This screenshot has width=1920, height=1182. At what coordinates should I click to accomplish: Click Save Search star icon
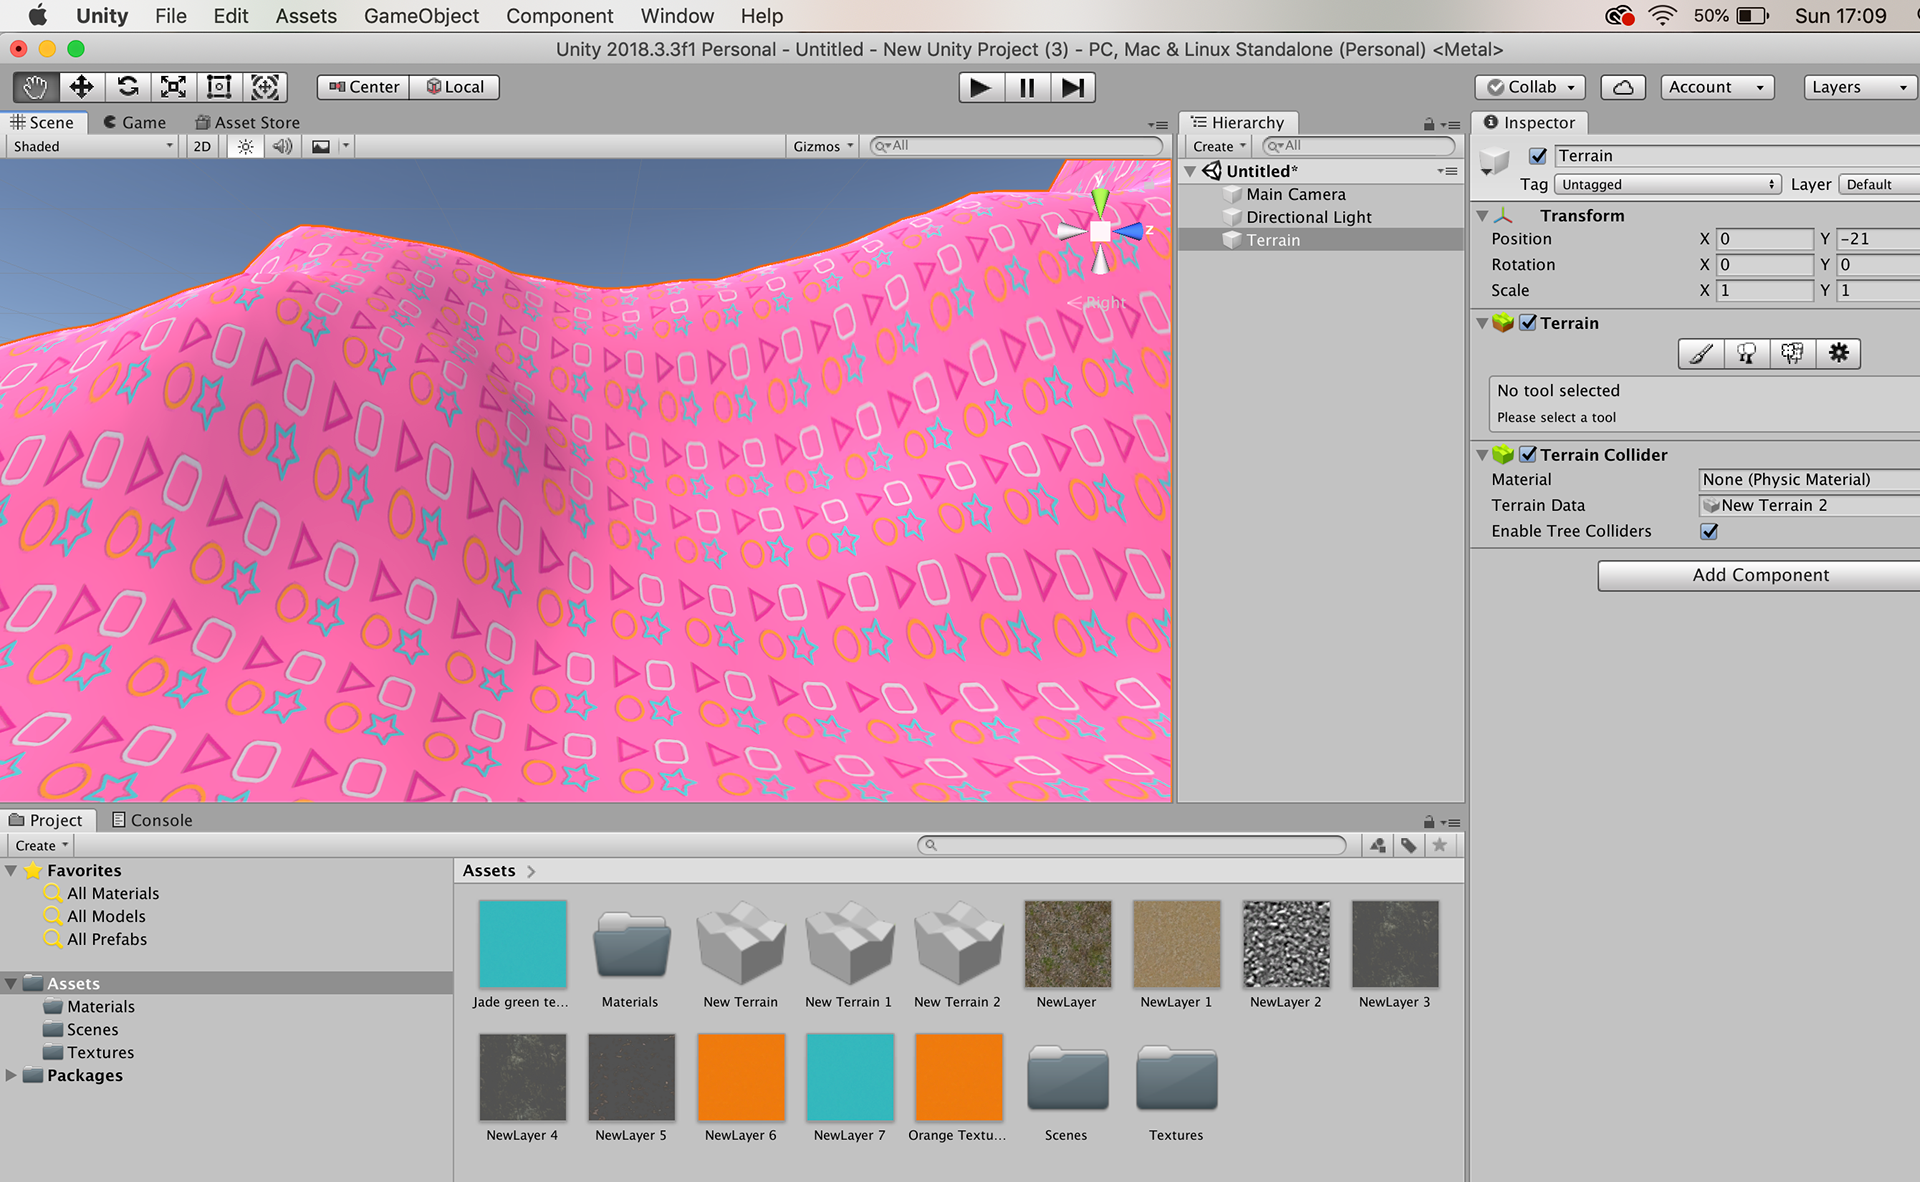click(x=1440, y=846)
